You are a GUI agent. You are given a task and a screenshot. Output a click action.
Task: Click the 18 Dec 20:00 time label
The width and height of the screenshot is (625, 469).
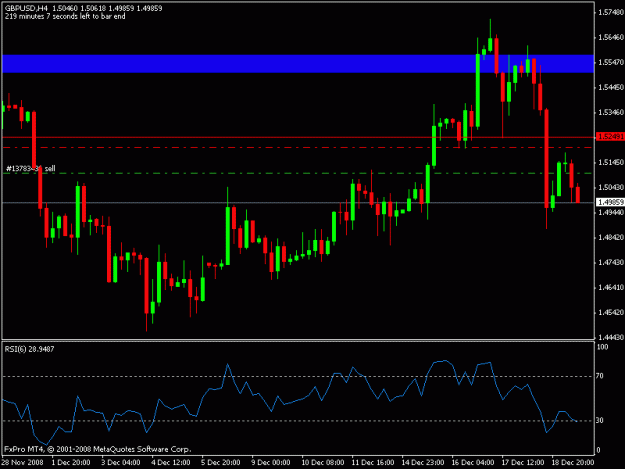(x=573, y=463)
